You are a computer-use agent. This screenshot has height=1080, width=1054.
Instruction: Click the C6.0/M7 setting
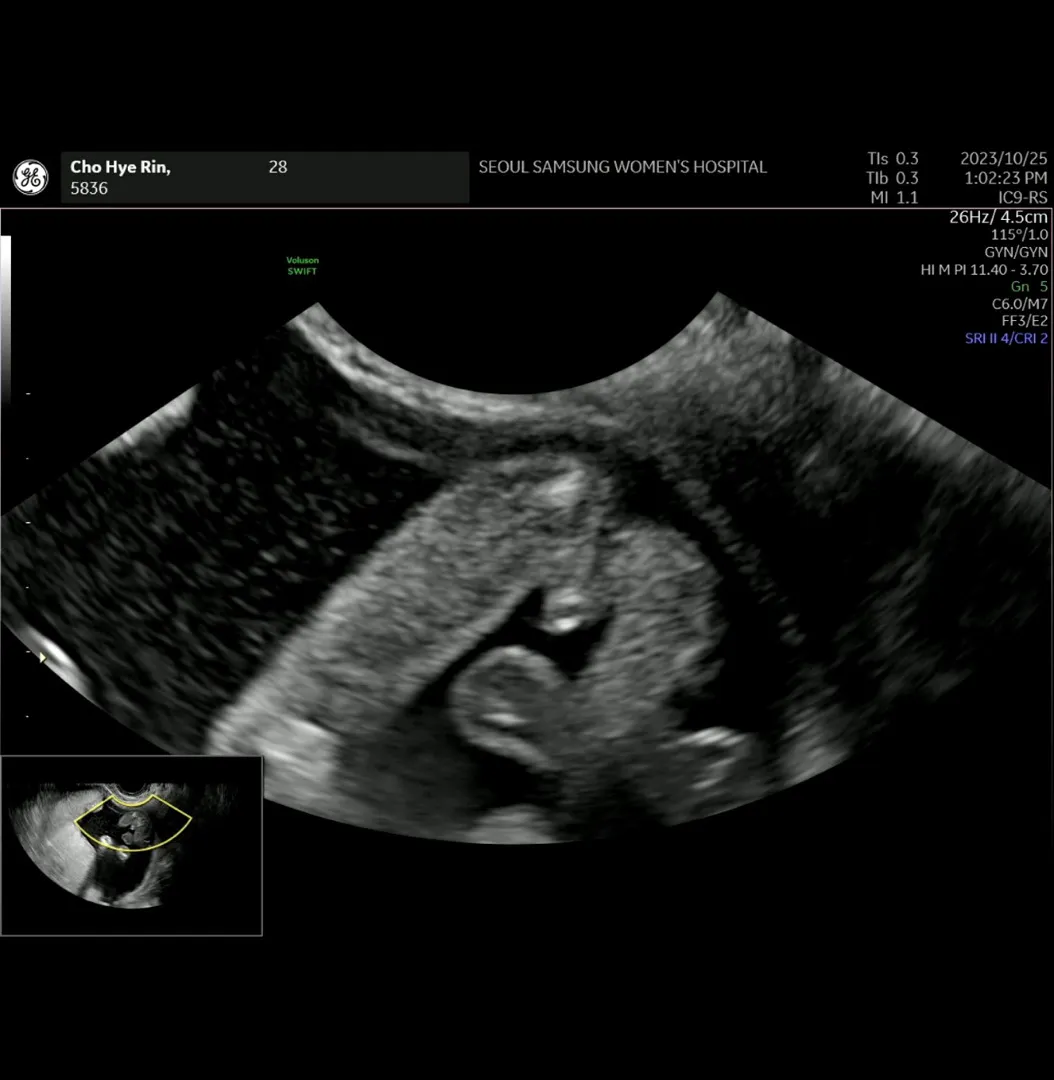1020,304
